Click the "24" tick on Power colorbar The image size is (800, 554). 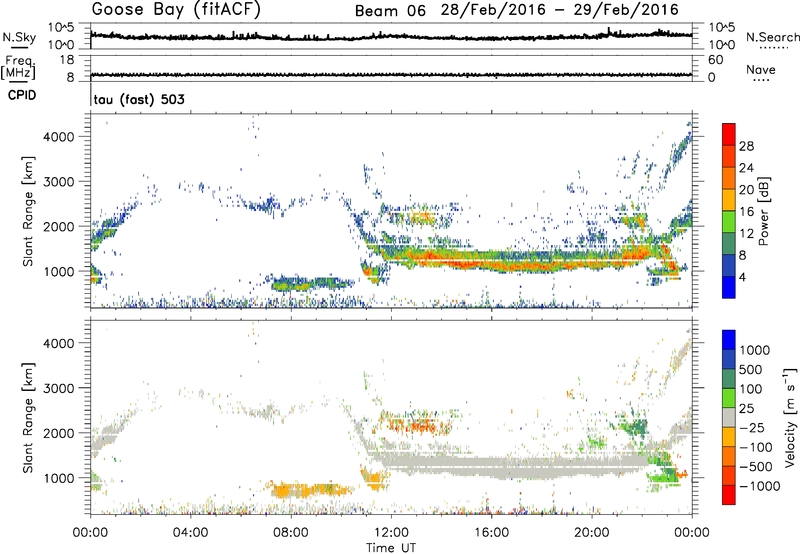click(746, 168)
